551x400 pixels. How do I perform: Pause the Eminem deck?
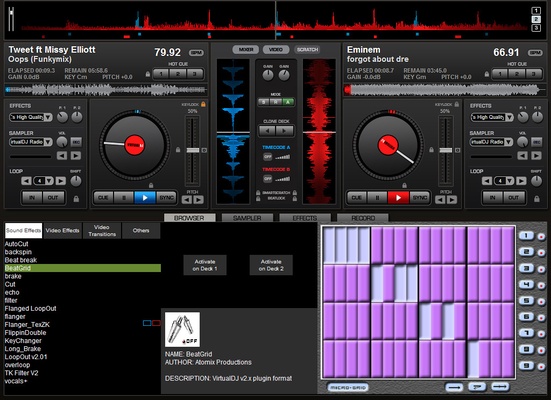(x=377, y=198)
